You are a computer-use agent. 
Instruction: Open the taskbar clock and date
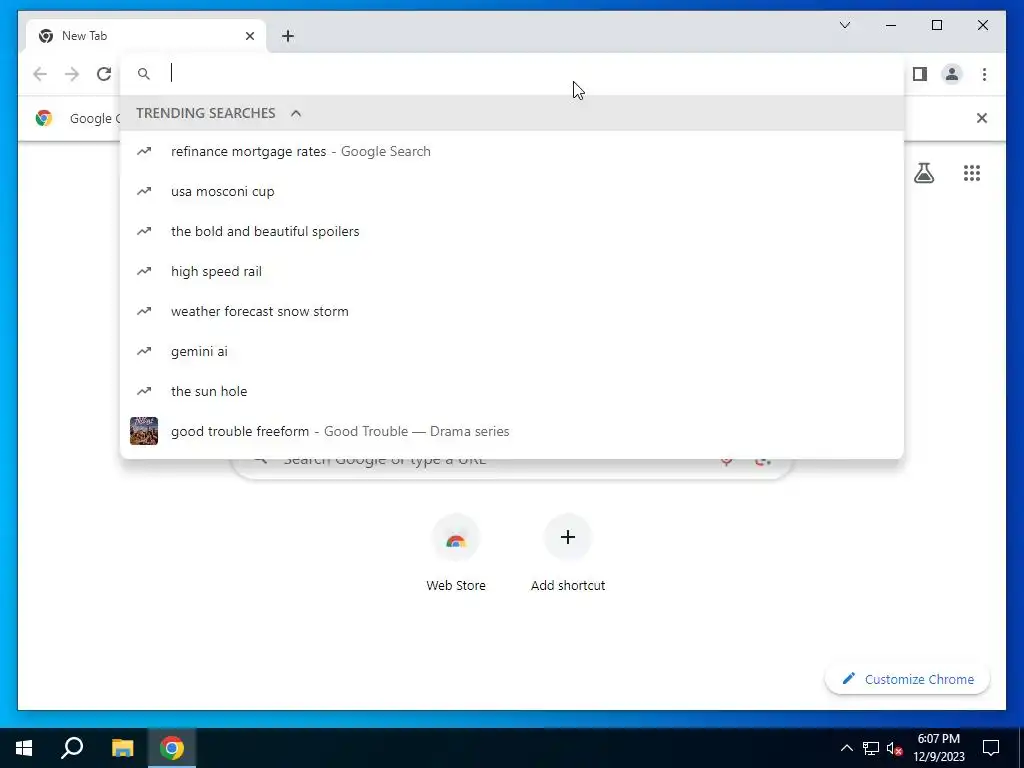(938, 748)
